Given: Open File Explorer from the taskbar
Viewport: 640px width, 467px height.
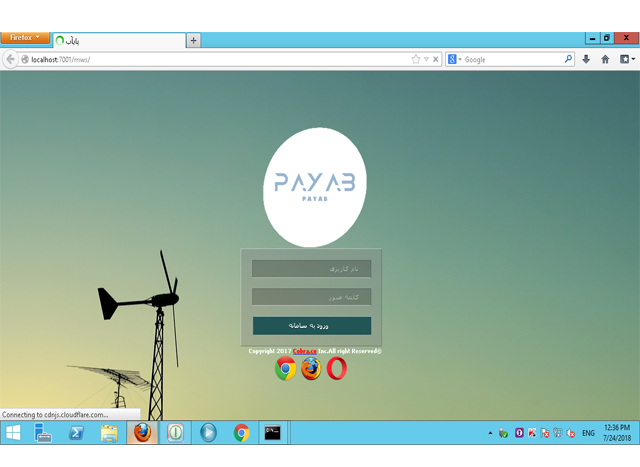Looking at the screenshot, I should (109, 433).
